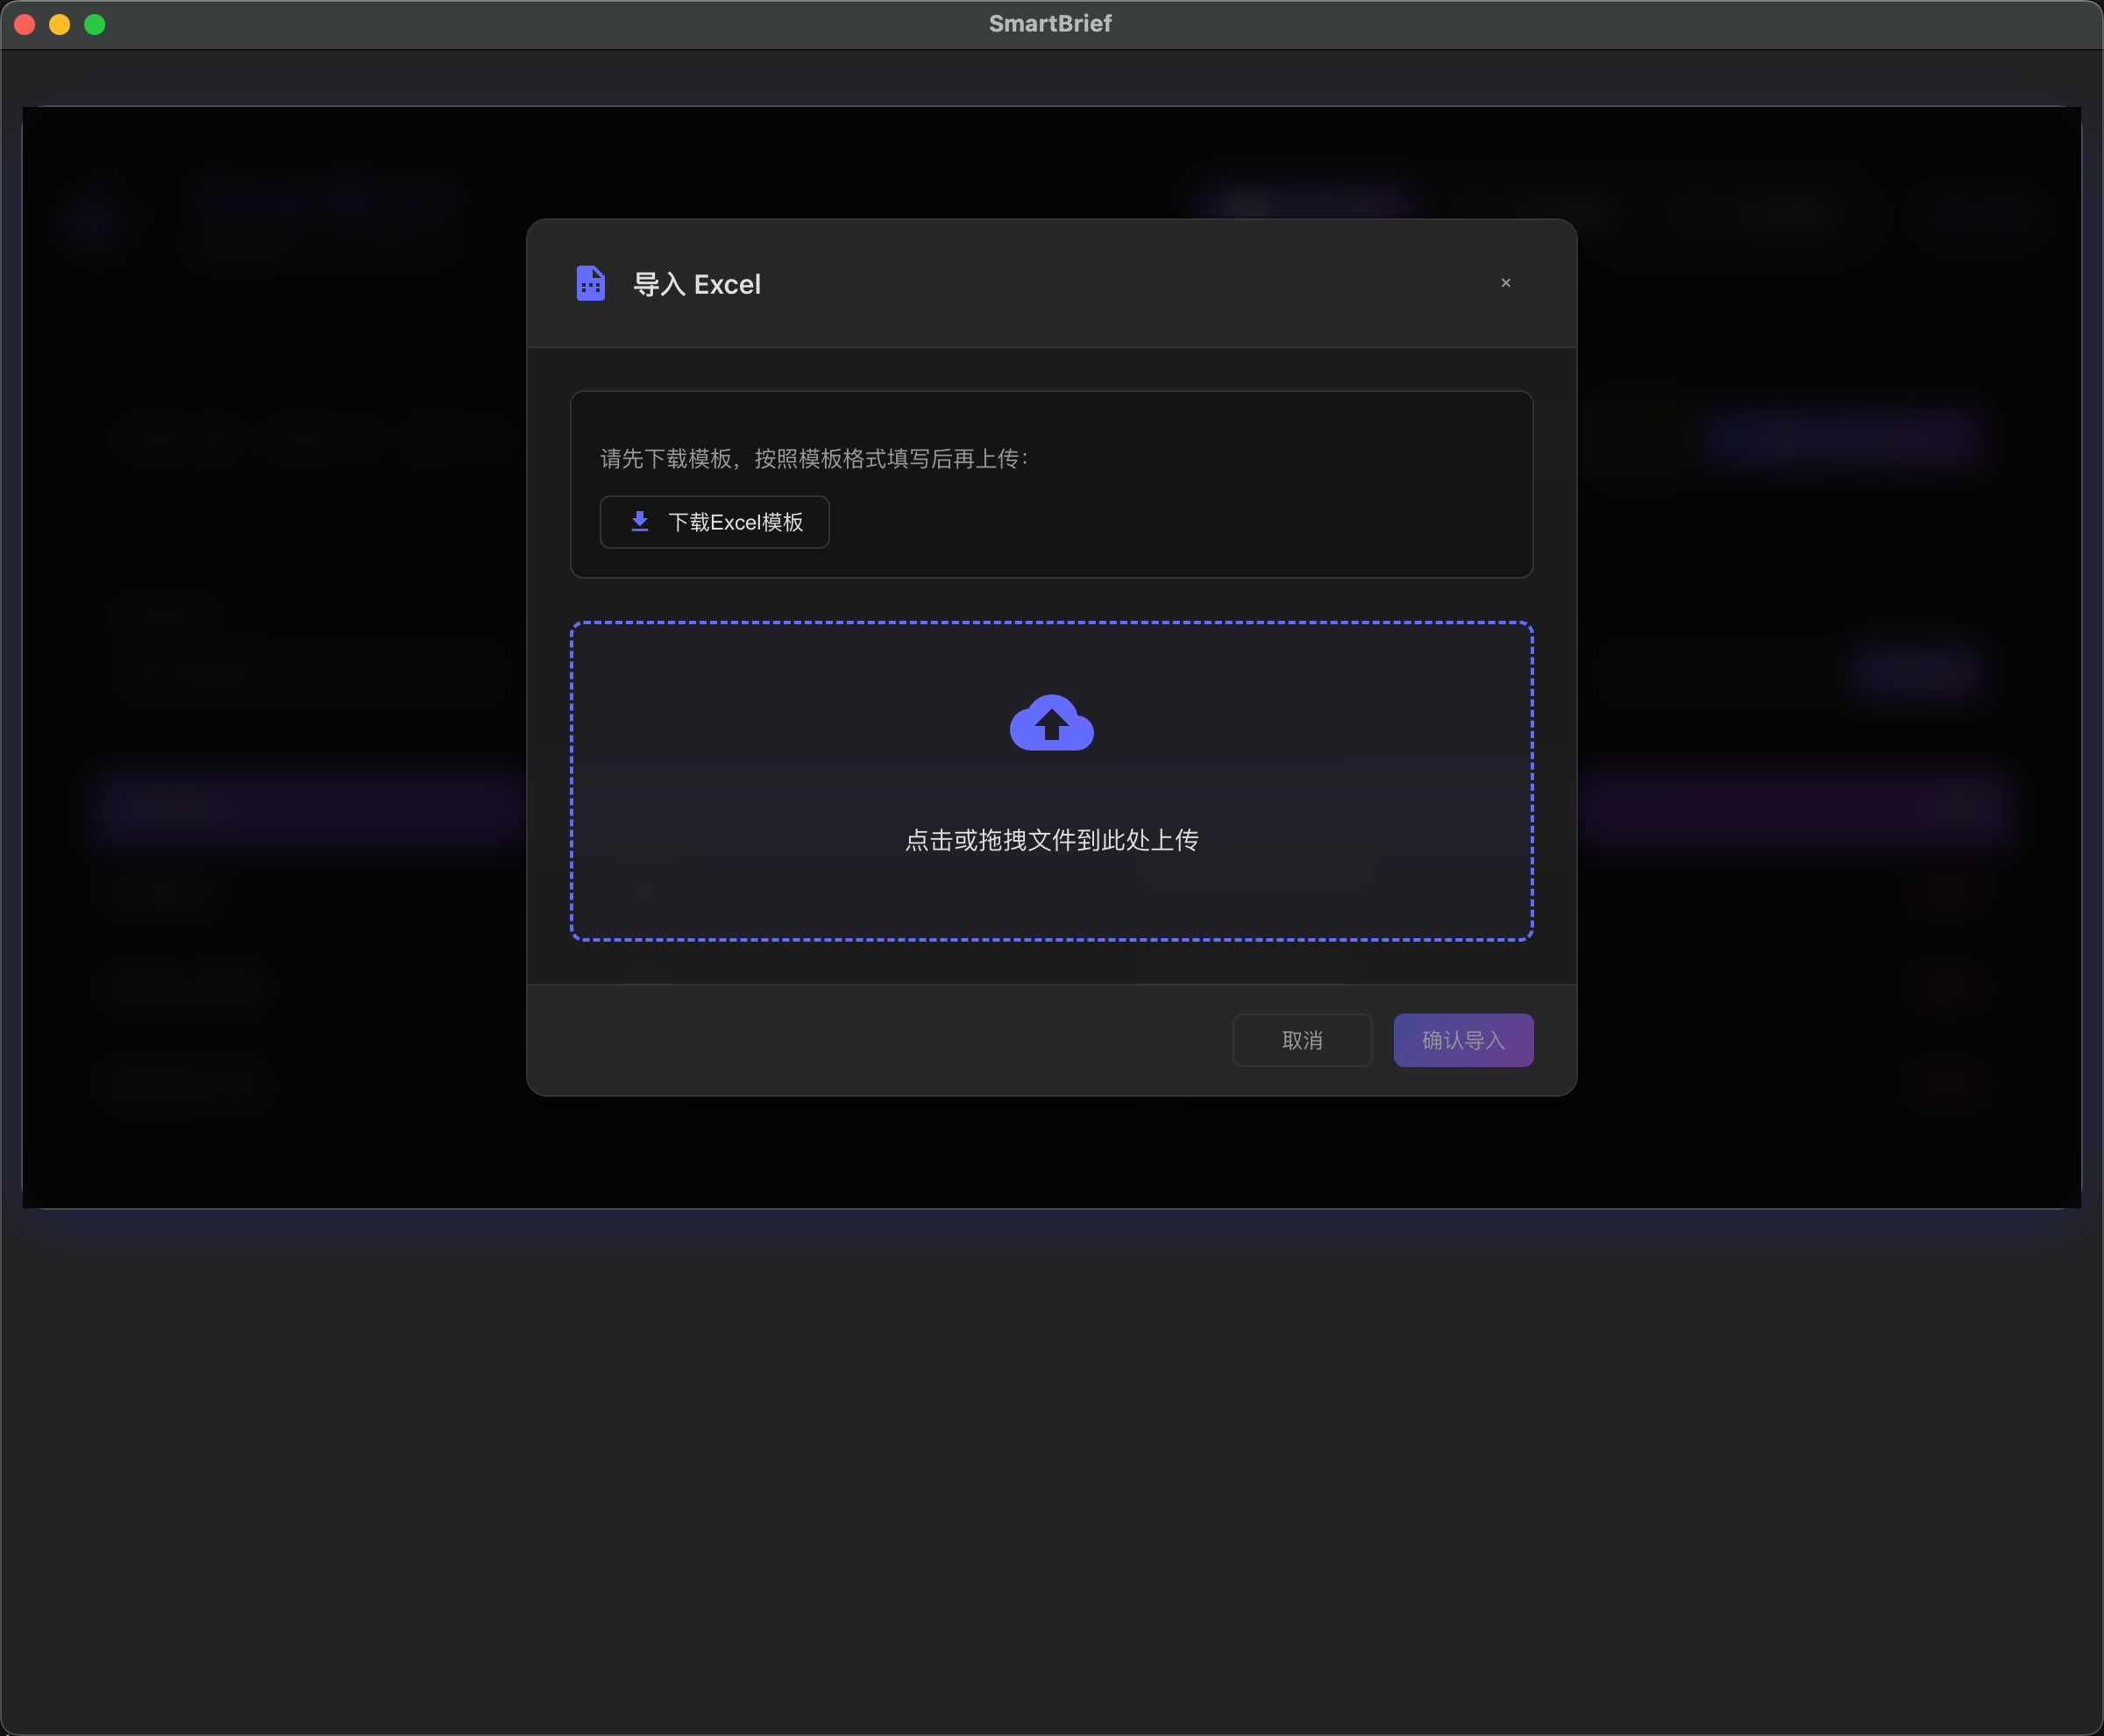Viewport: 2104px width, 1736px height.
Task: Click dialog footer left of 取消
Action: pos(850,1040)
